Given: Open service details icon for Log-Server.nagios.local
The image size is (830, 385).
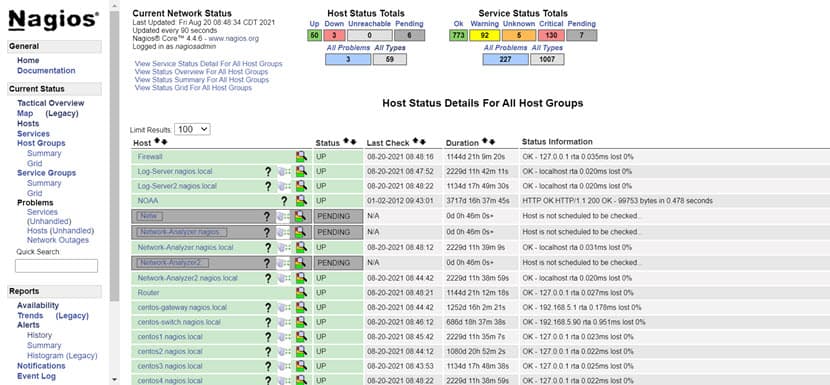Looking at the screenshot, I should tap(301, 171).
